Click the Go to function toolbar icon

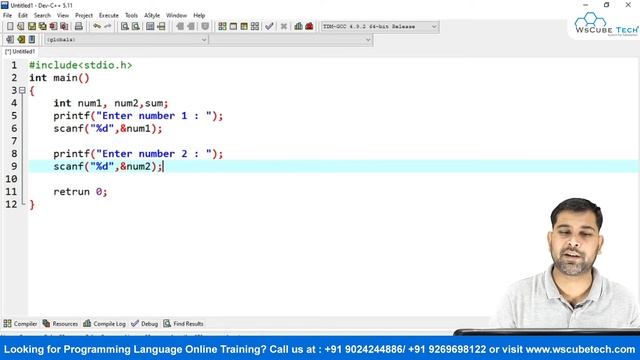tap(150, 27)
